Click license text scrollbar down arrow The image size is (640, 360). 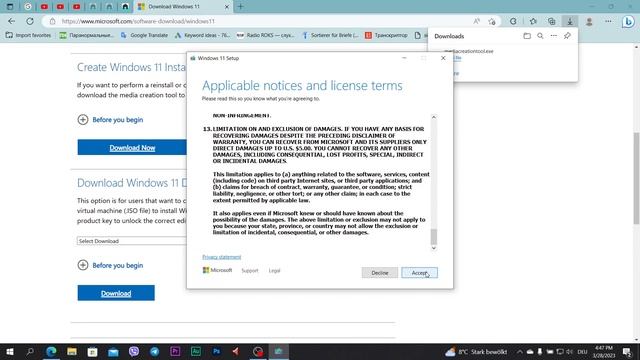[433, 248]
